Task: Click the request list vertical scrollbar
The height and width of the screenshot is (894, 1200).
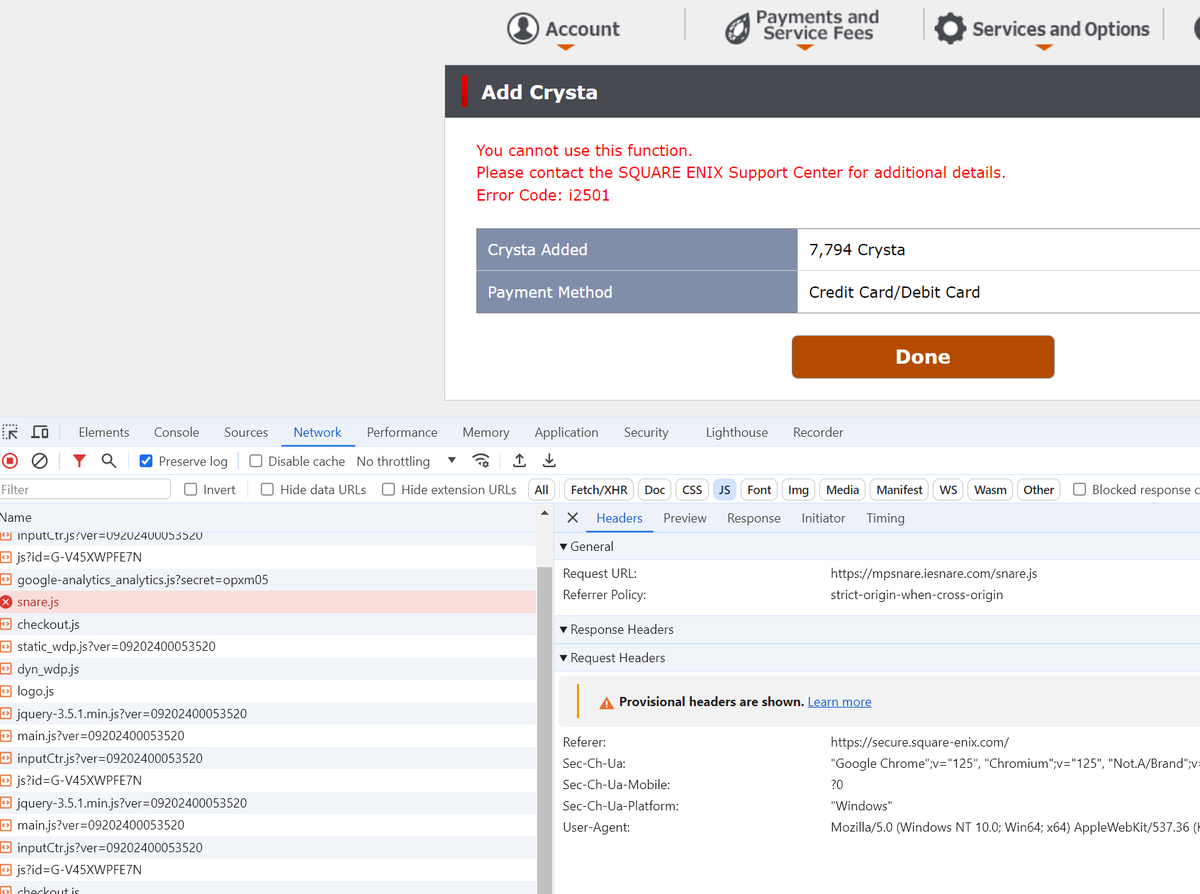Action: [x=545, y=730]
